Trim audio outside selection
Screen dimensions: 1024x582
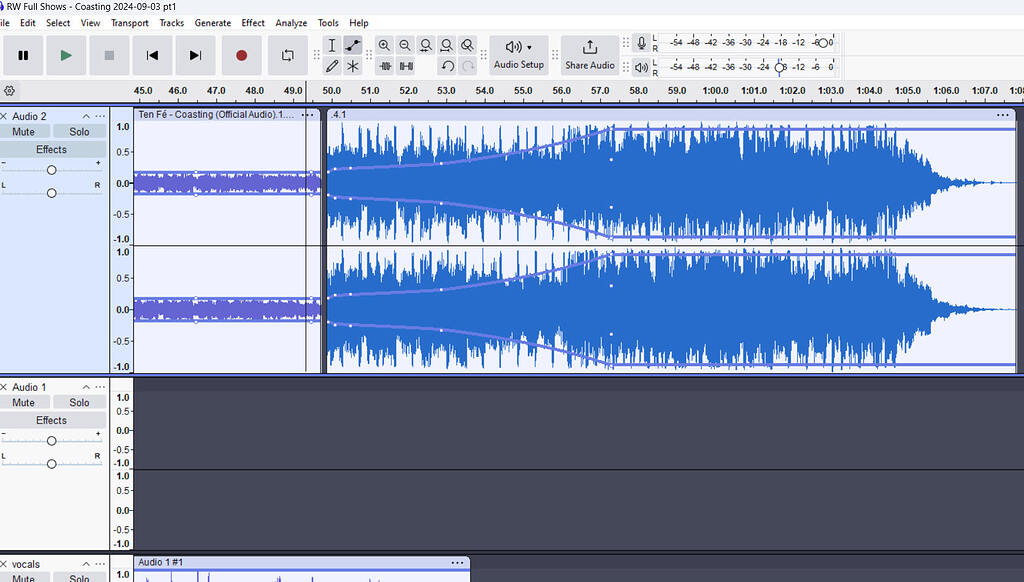coord(387,66)
